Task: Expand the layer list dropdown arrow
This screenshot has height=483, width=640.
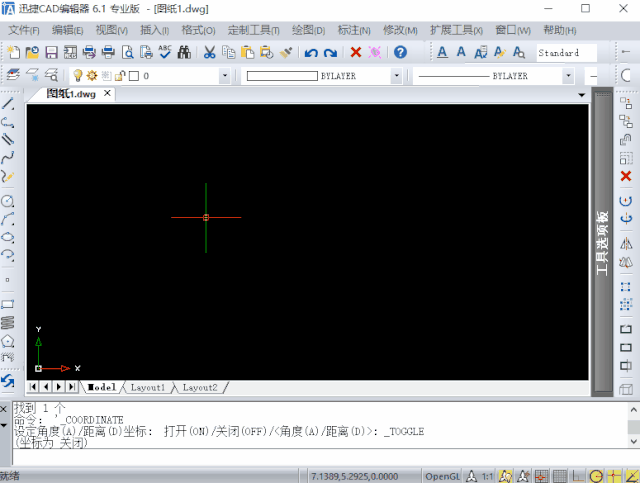Action: (x=224, y=76)
